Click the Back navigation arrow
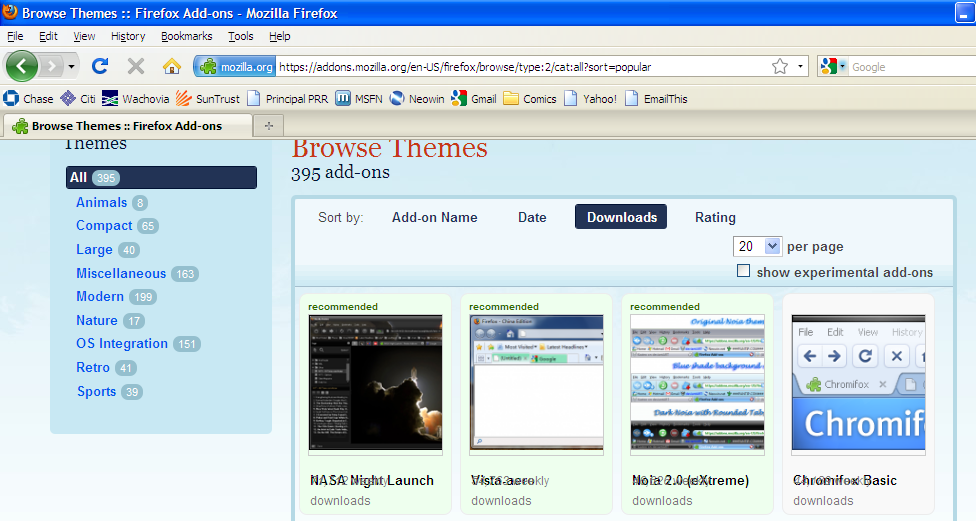Viewport: 976px width, 521px height. tap(22, 66)
